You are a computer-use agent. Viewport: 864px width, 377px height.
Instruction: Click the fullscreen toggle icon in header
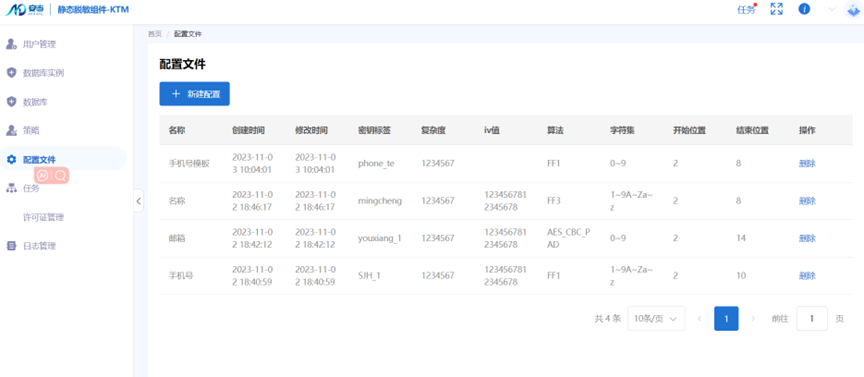coord(776,9)
